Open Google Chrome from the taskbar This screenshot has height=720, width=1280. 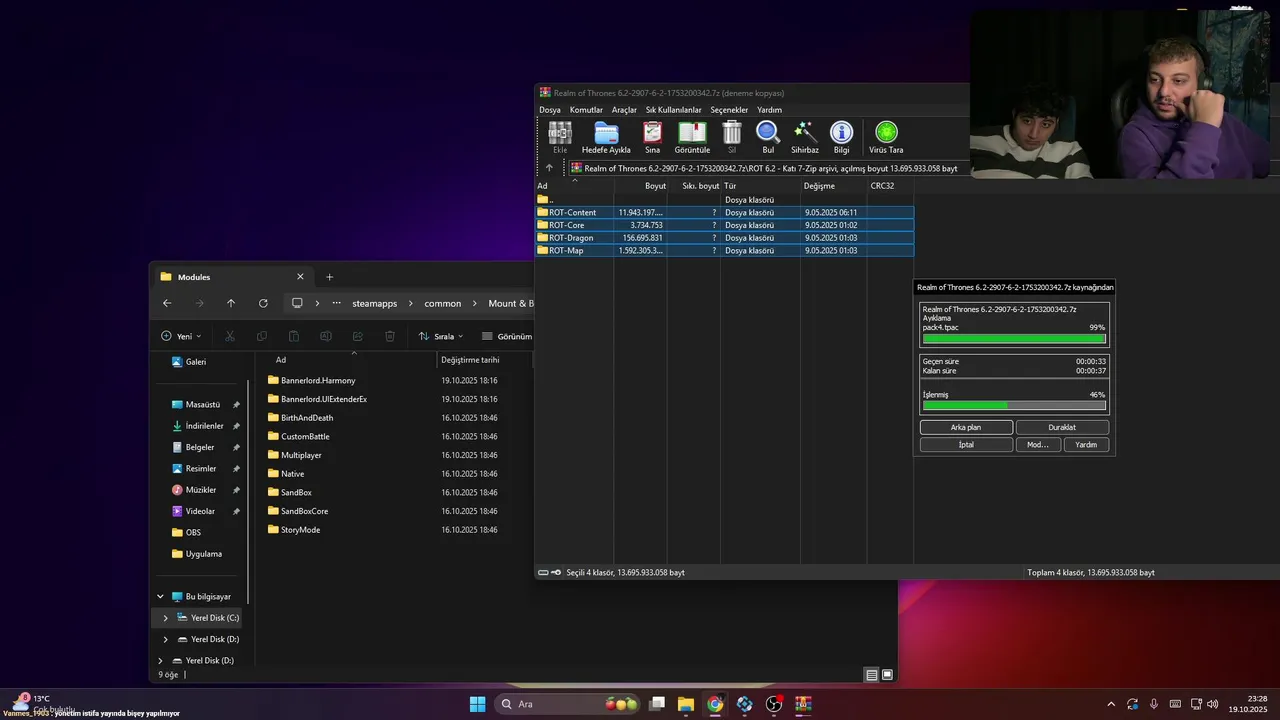pos(715,704)
